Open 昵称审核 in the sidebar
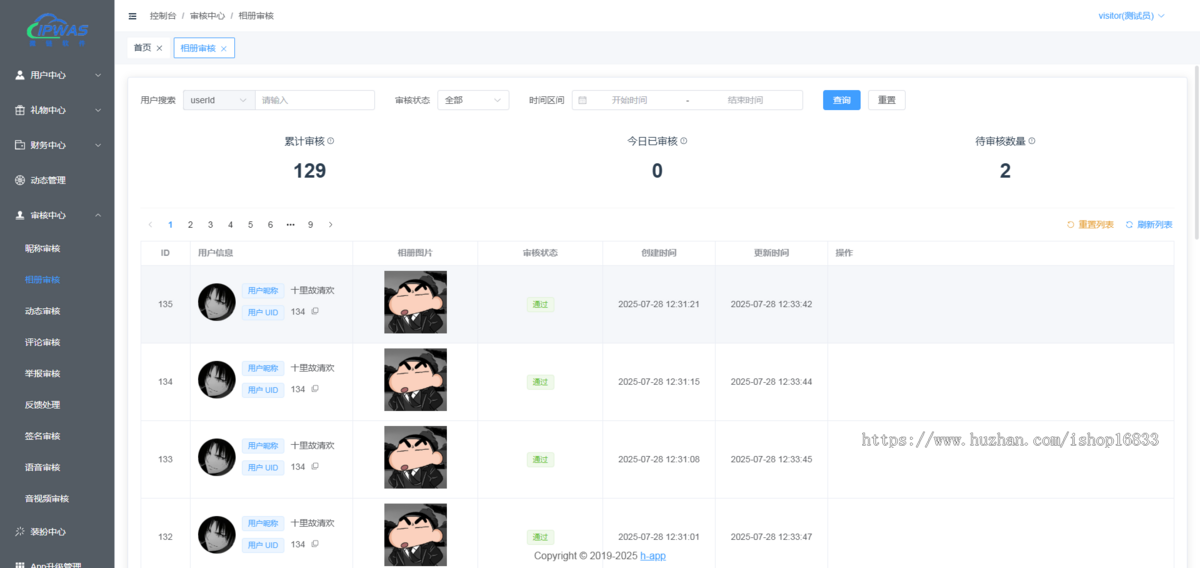Viewport: 1200px width, 568px height. point(43,248)
